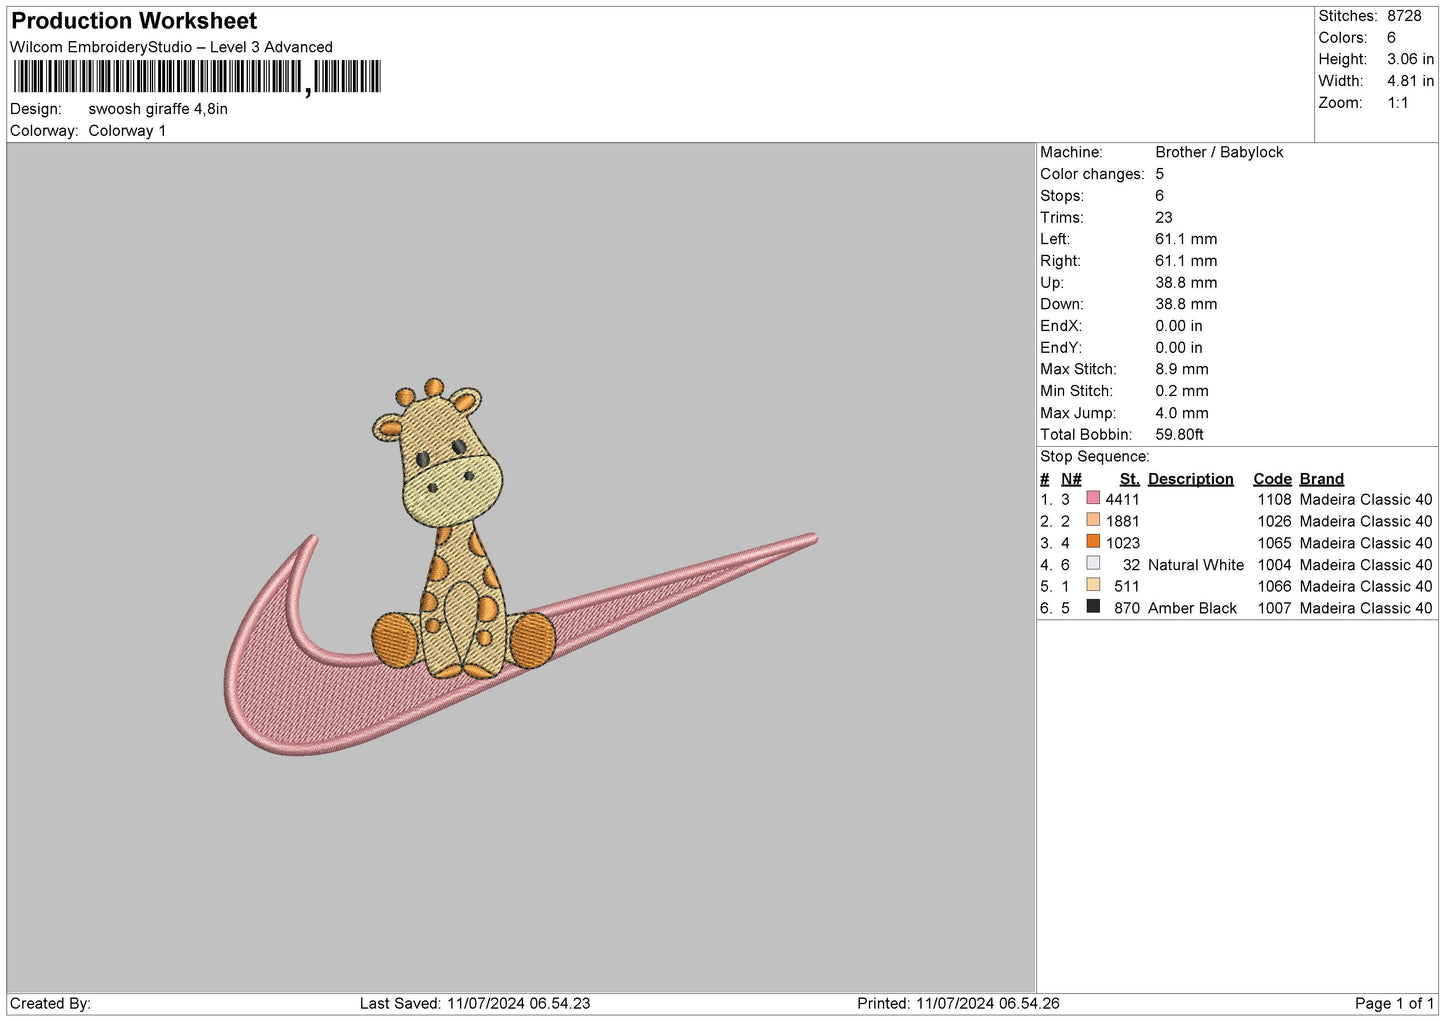Image resolution: width=1445 pixels, height=1021 pixels.
Task: Click the Max Stitch value '8.9 mm'
Action: click(1181, 369)
